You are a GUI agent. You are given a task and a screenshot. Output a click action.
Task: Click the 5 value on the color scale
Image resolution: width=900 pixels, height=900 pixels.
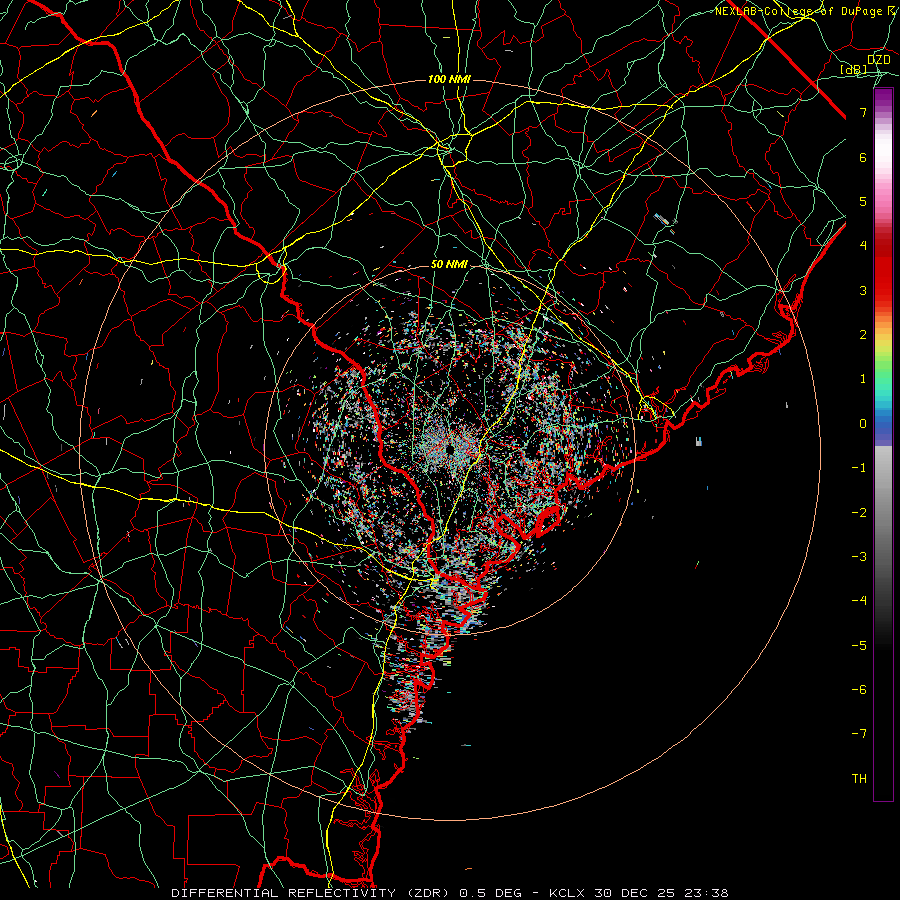863,201
